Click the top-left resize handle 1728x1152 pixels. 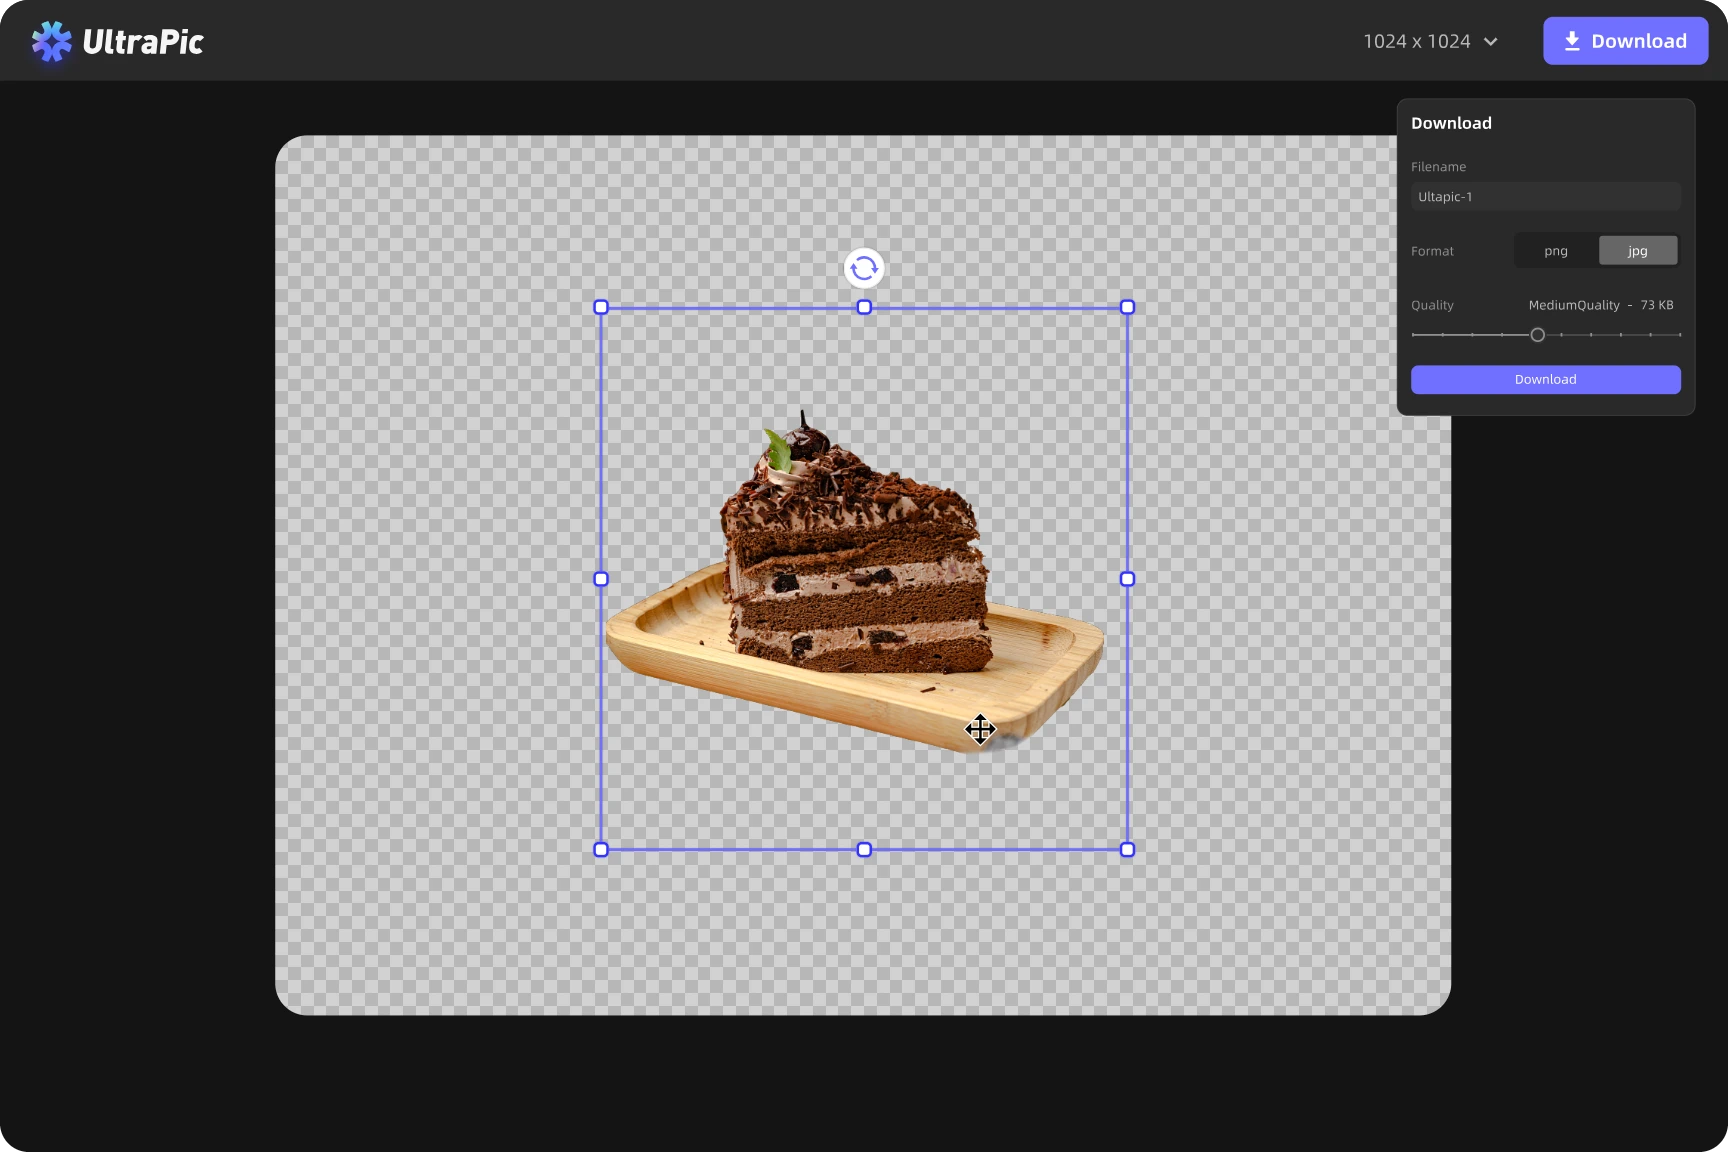click(x=601, y=307)
